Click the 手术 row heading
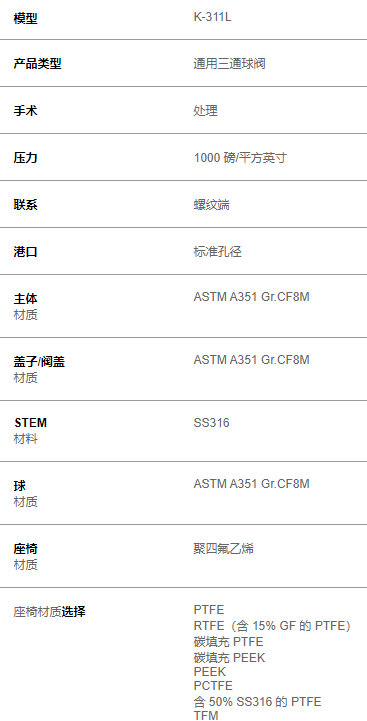Image resolution: width=367 pixels, height=721 pixels. (25, 111)
